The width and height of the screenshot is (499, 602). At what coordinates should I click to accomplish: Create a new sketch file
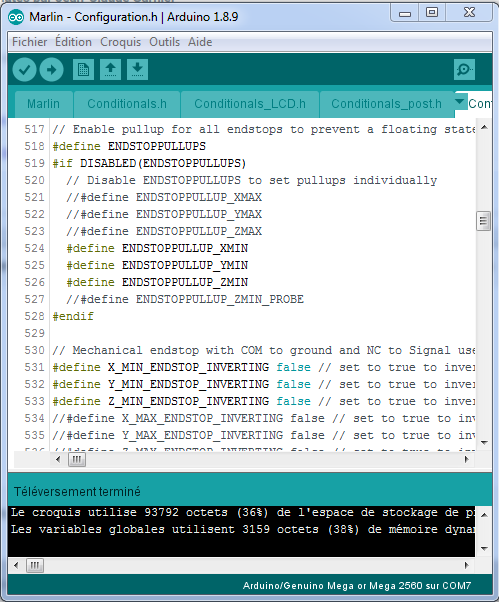point(83,70)
